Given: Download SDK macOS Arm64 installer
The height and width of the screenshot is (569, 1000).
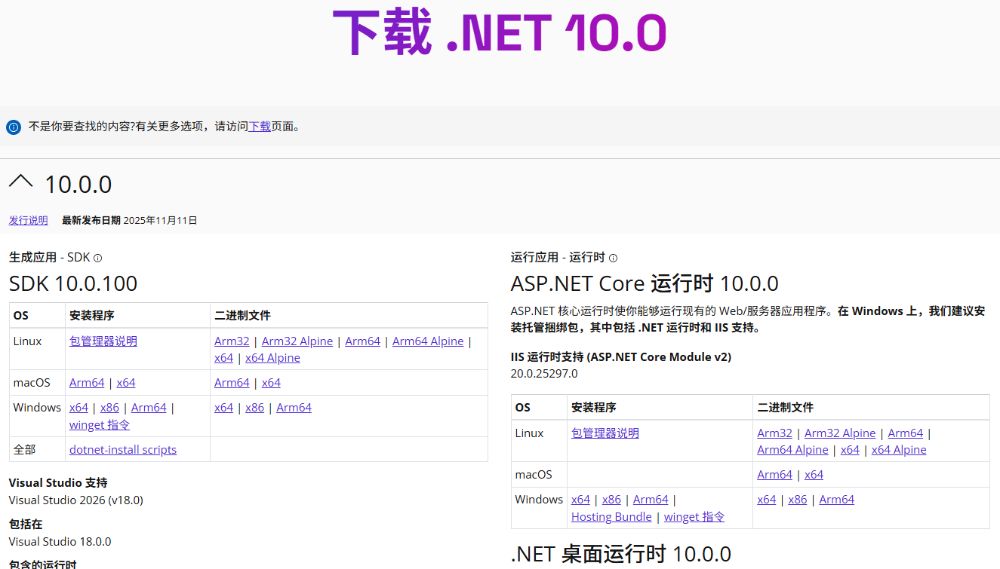Looking at the screenshot, I should tap(87, 383).
